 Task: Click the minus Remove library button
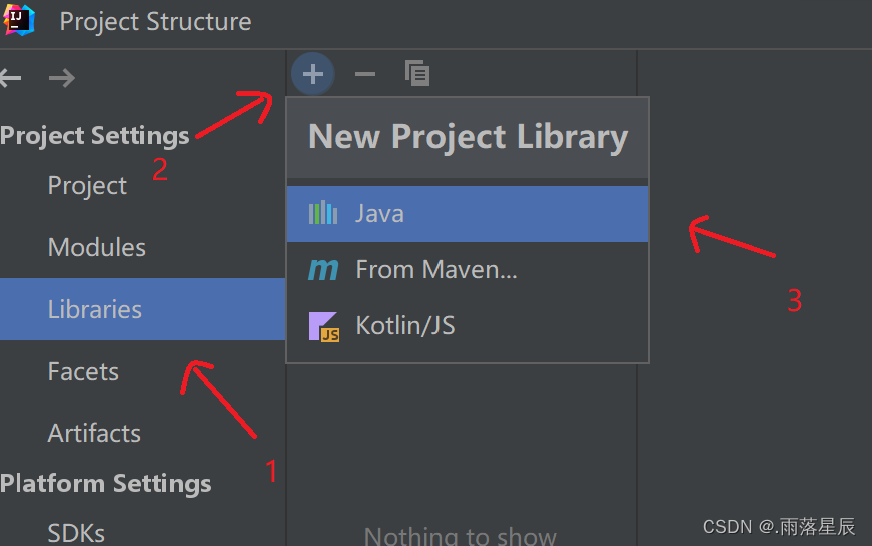365,74
